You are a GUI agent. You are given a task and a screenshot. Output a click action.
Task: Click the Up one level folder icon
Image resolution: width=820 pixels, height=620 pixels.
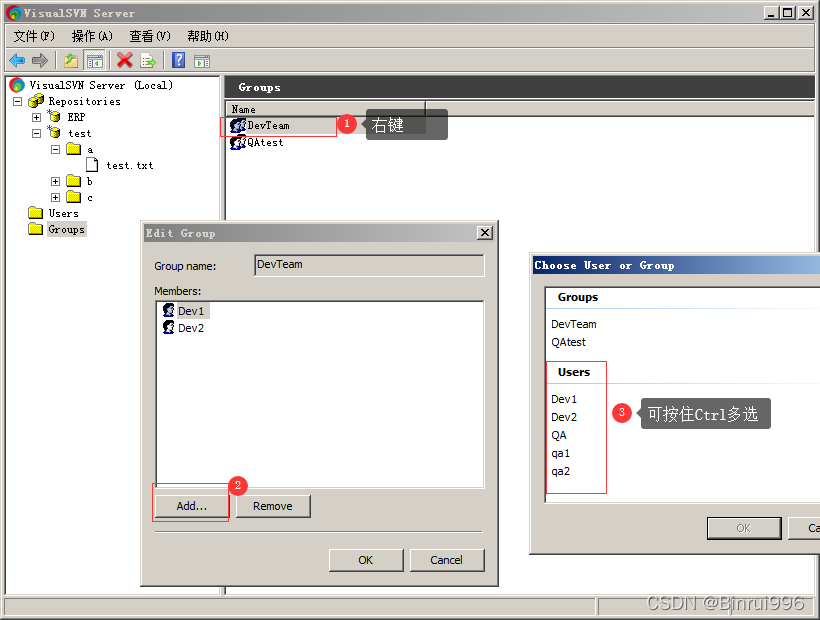click(x=71, y=61)
